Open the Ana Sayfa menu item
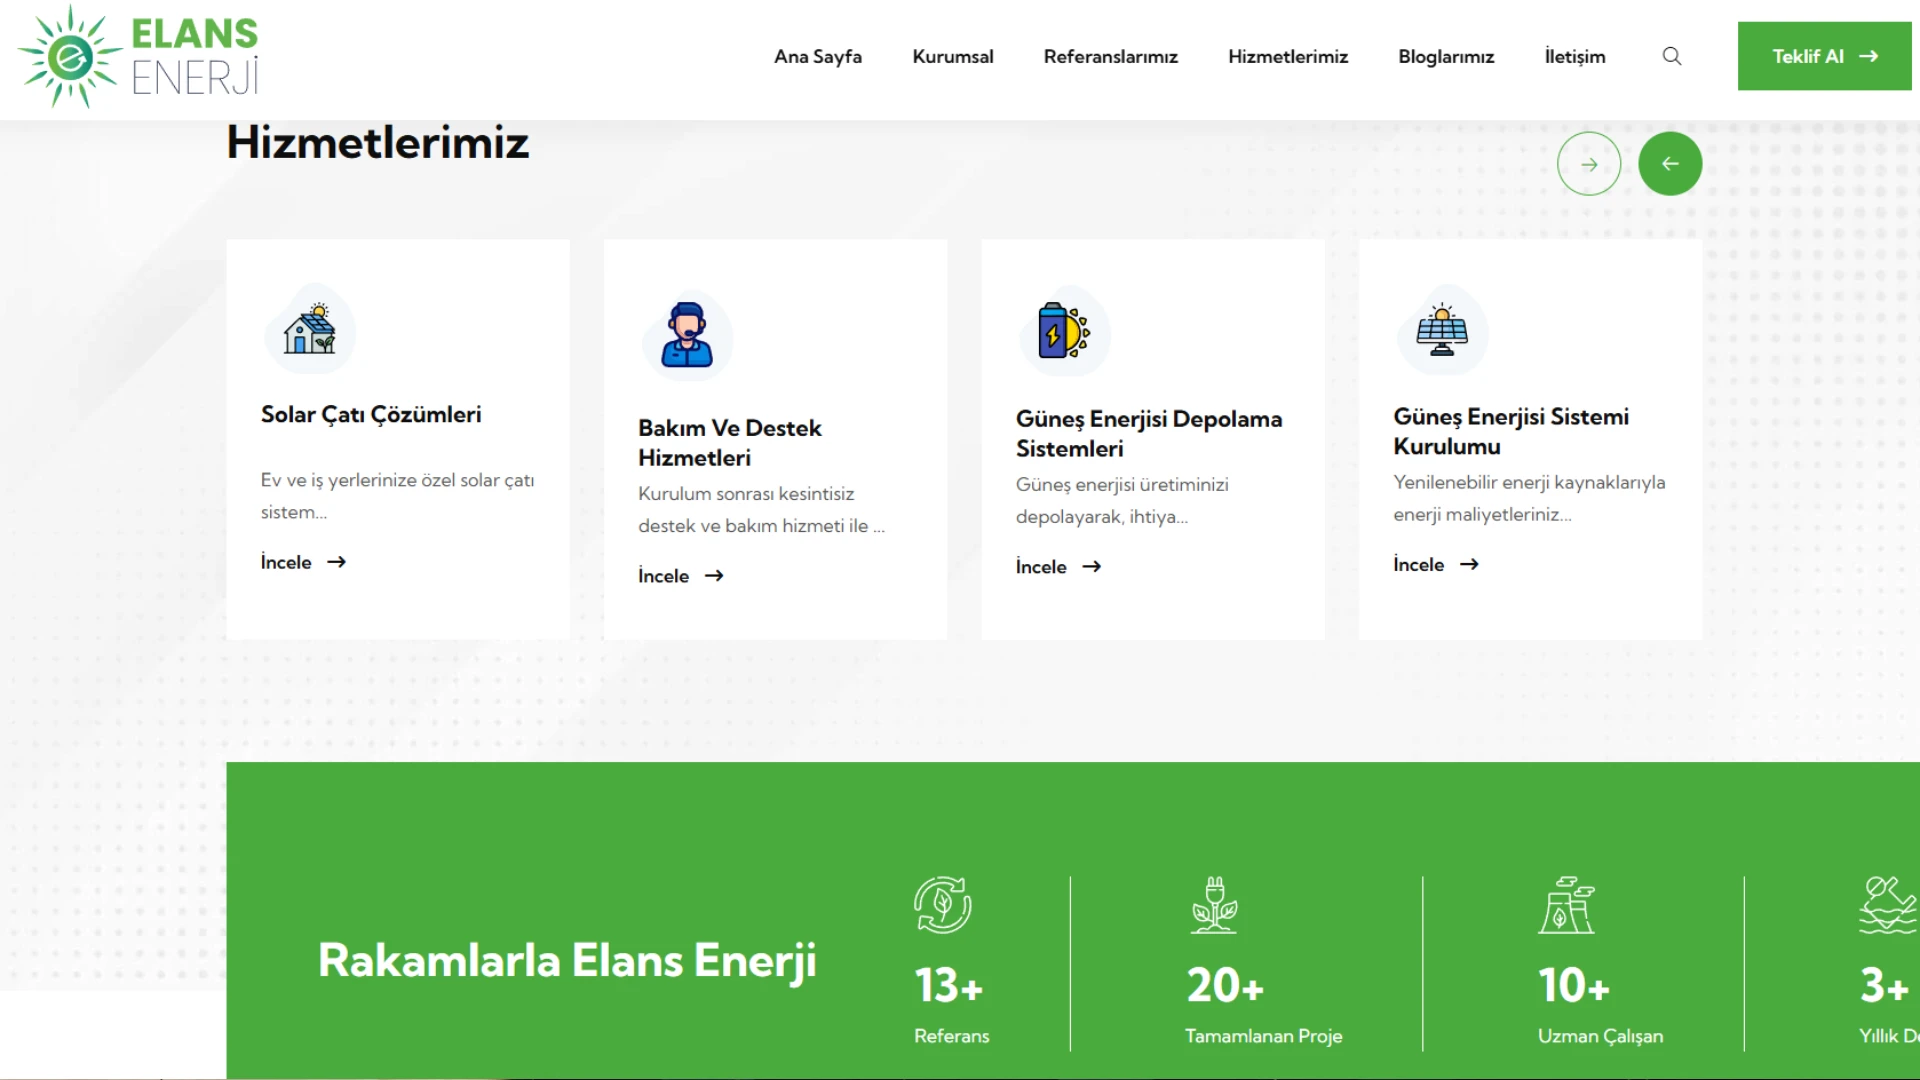The height and width of the screenshot is (1080, 1920). coord(817,57)
